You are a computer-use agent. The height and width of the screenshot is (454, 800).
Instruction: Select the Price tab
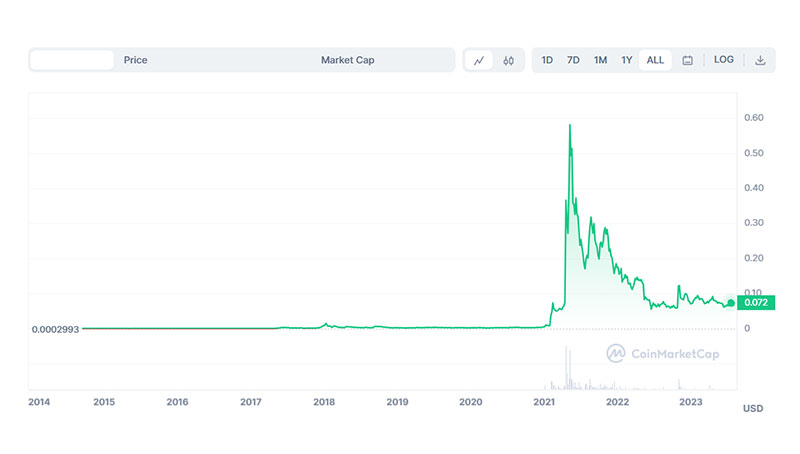point(135,60)
